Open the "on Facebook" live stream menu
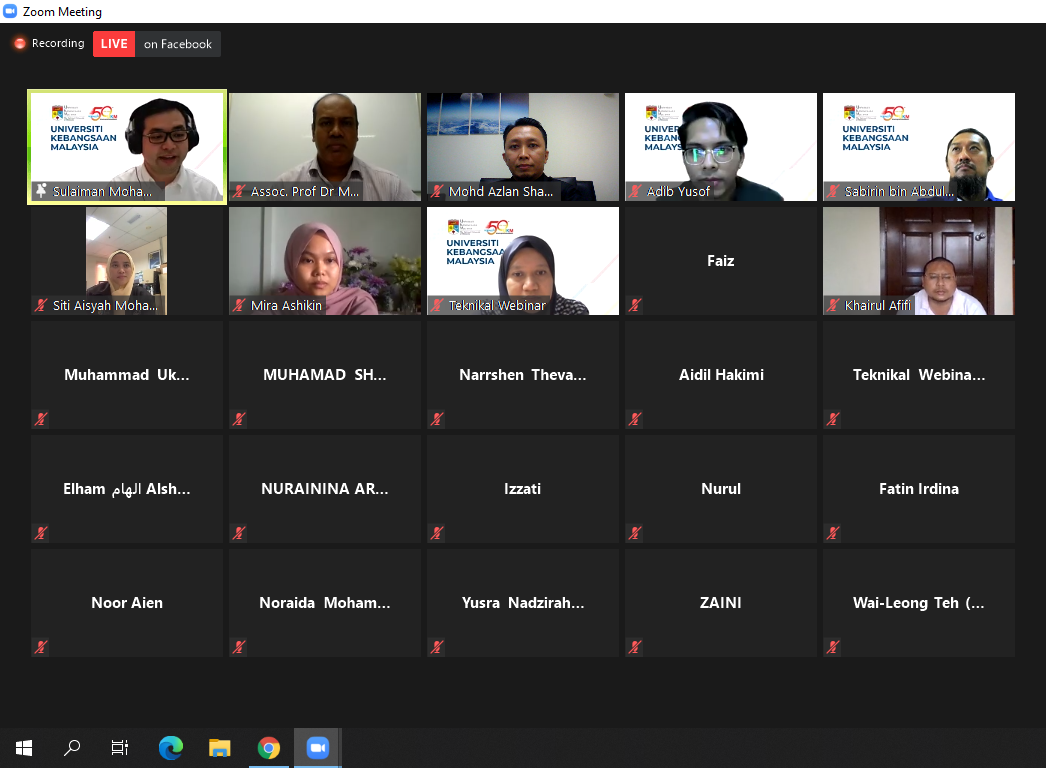1046x768 pixels. tap(177, 44)
